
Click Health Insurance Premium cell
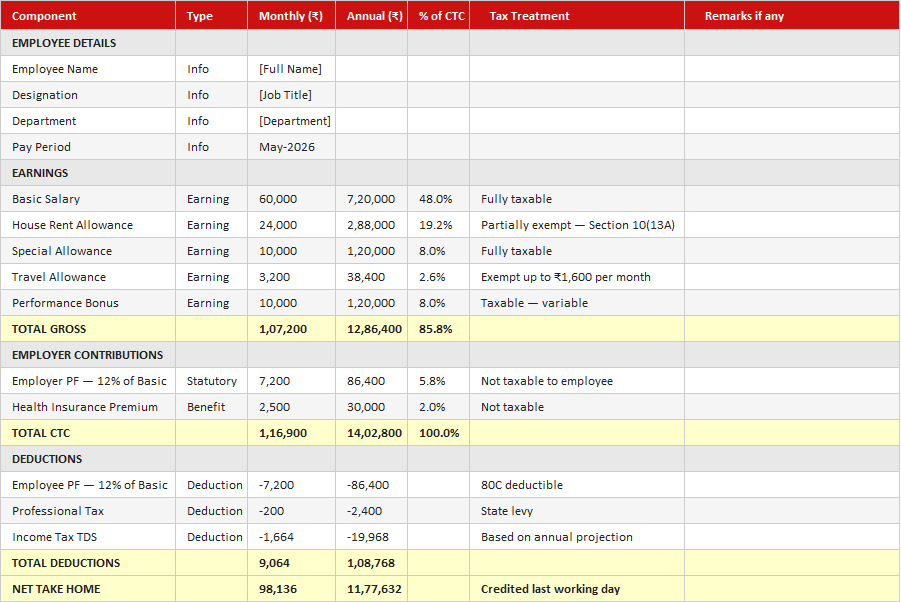[x=88, y=407]
